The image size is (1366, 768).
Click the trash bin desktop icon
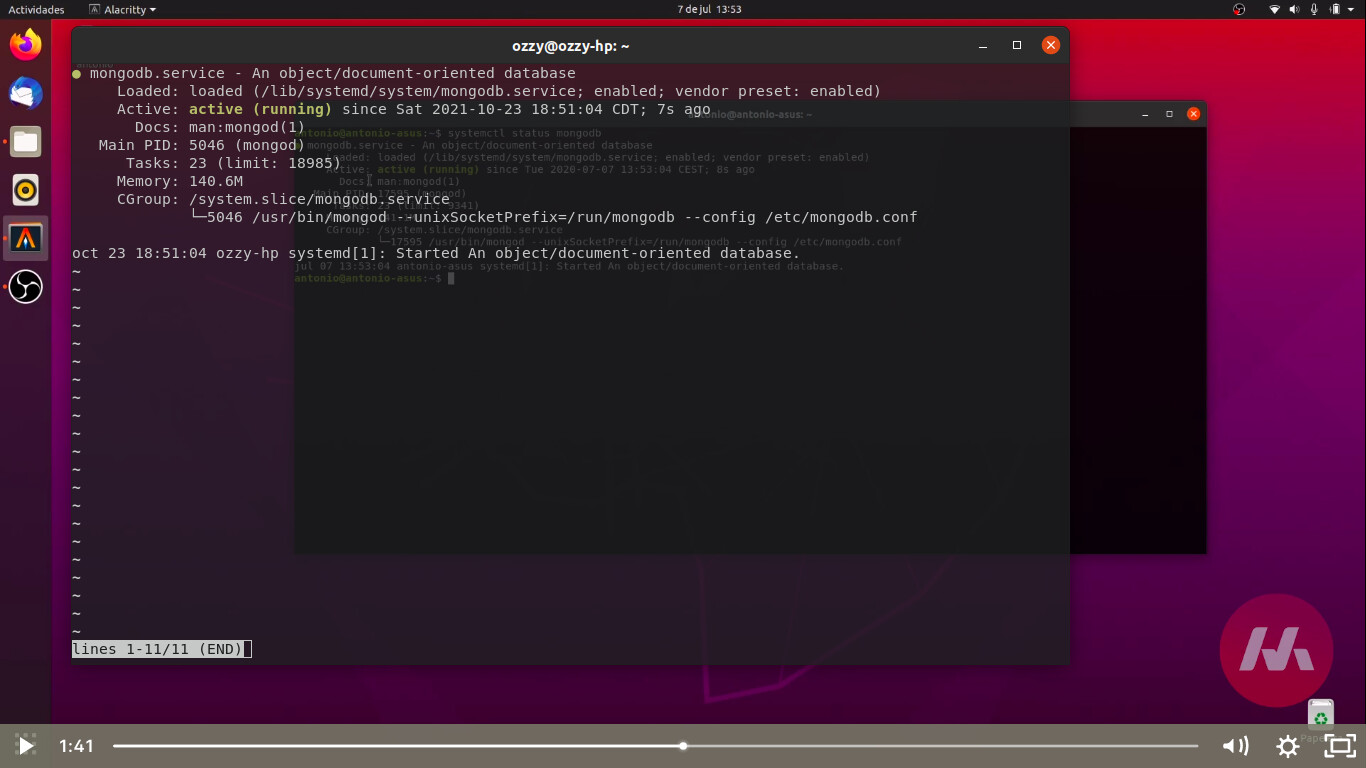point(1320,716)
